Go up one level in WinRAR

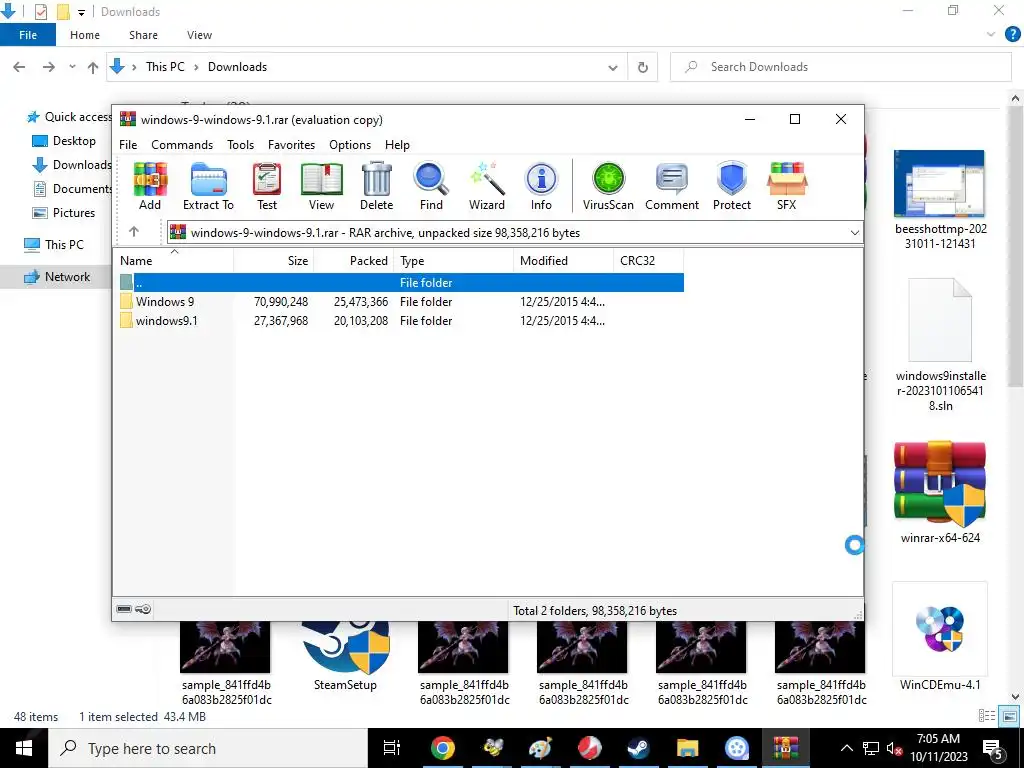click(x=134, y=231)
